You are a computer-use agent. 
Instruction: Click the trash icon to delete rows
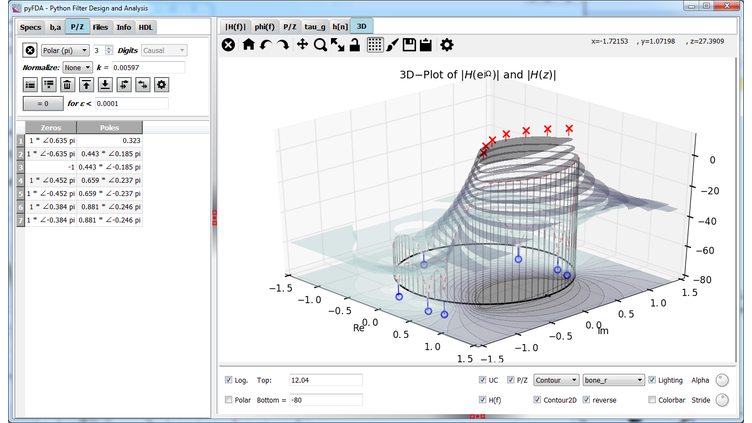pos(67,85)
